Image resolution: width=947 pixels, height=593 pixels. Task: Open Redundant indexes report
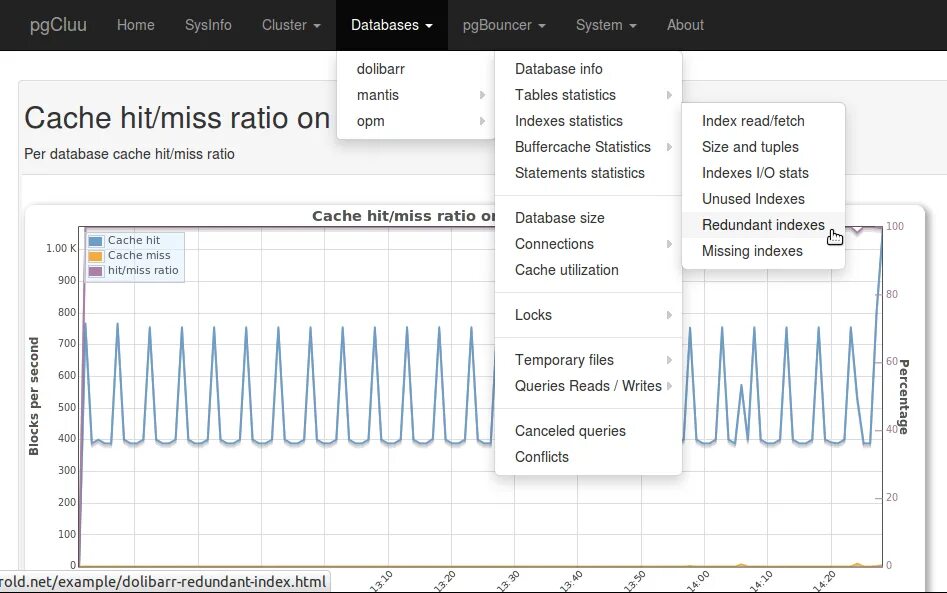click(763, 225)
